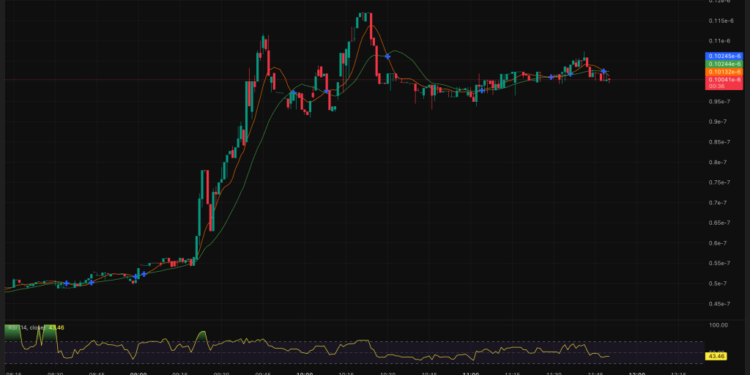Select the last blue cross marker near 11:45
The width and height of the screenshot is (750, 375).
point(604,71)
